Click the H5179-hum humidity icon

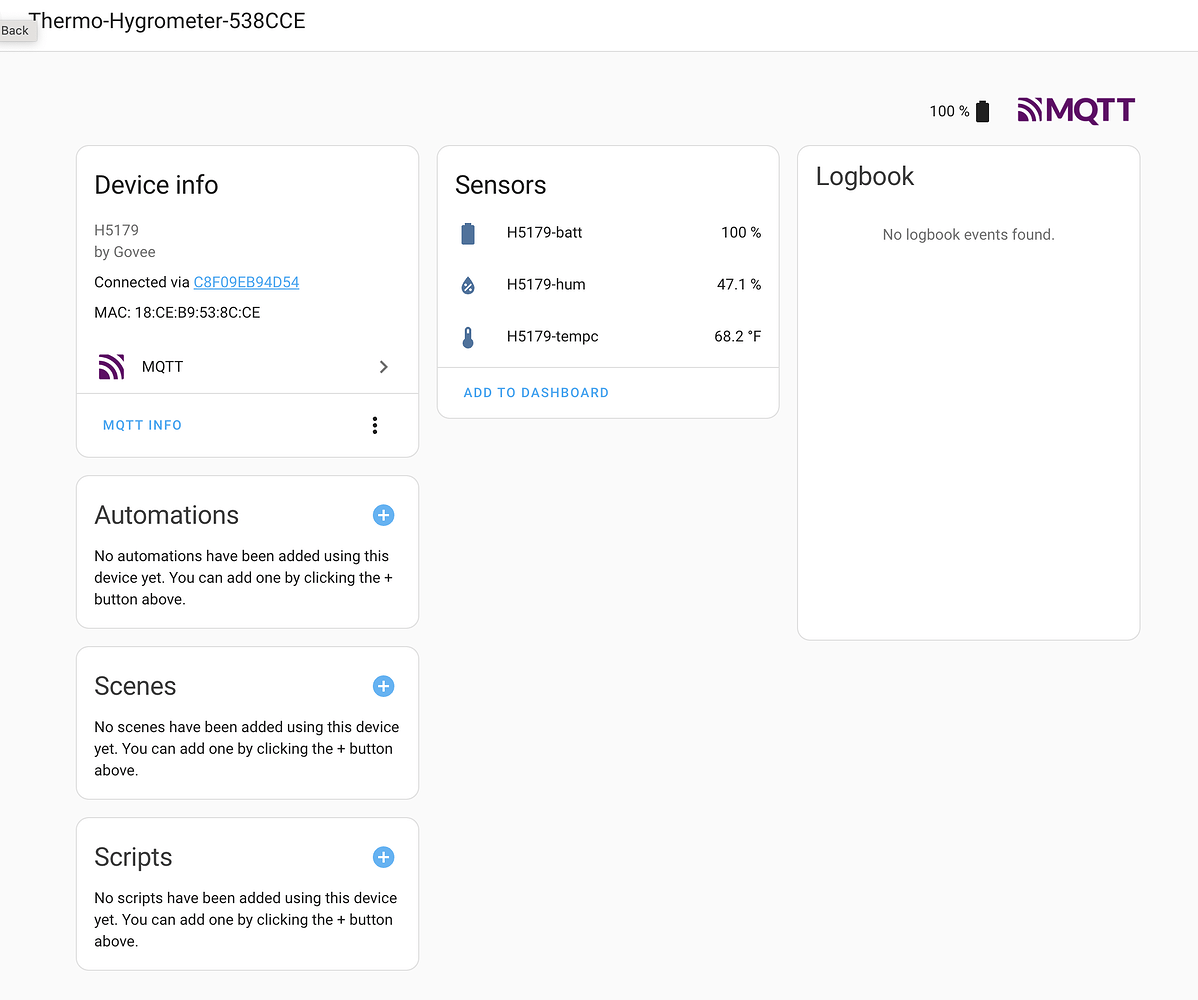click(468, 285)
